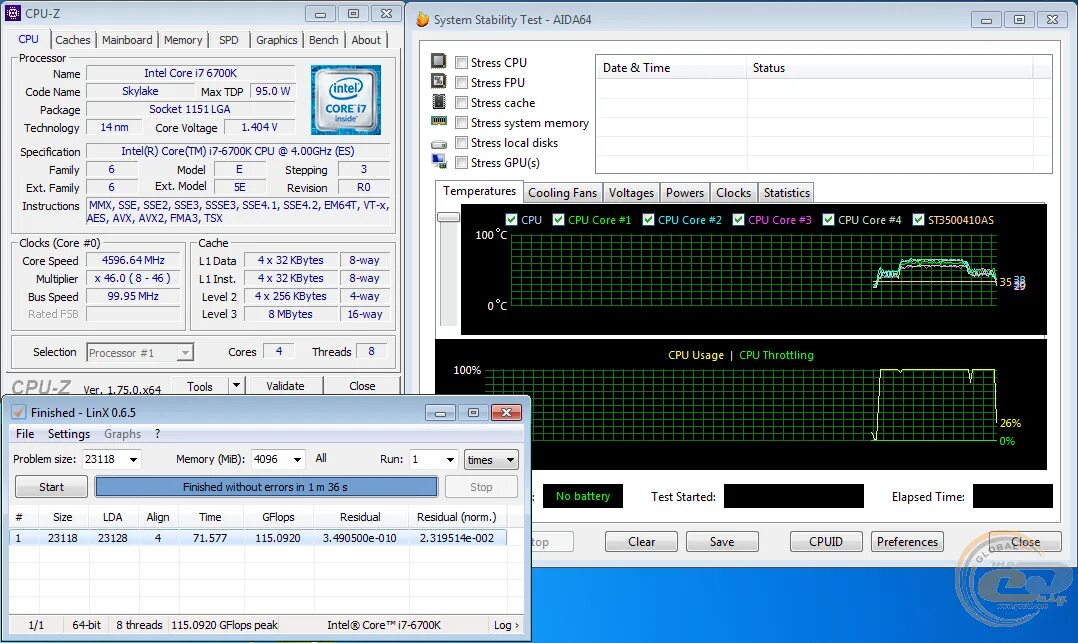1078x643 pixels.
Task: Uncheck the ST3500410AS graph checkbox
Action: click(x=918, y=219)
